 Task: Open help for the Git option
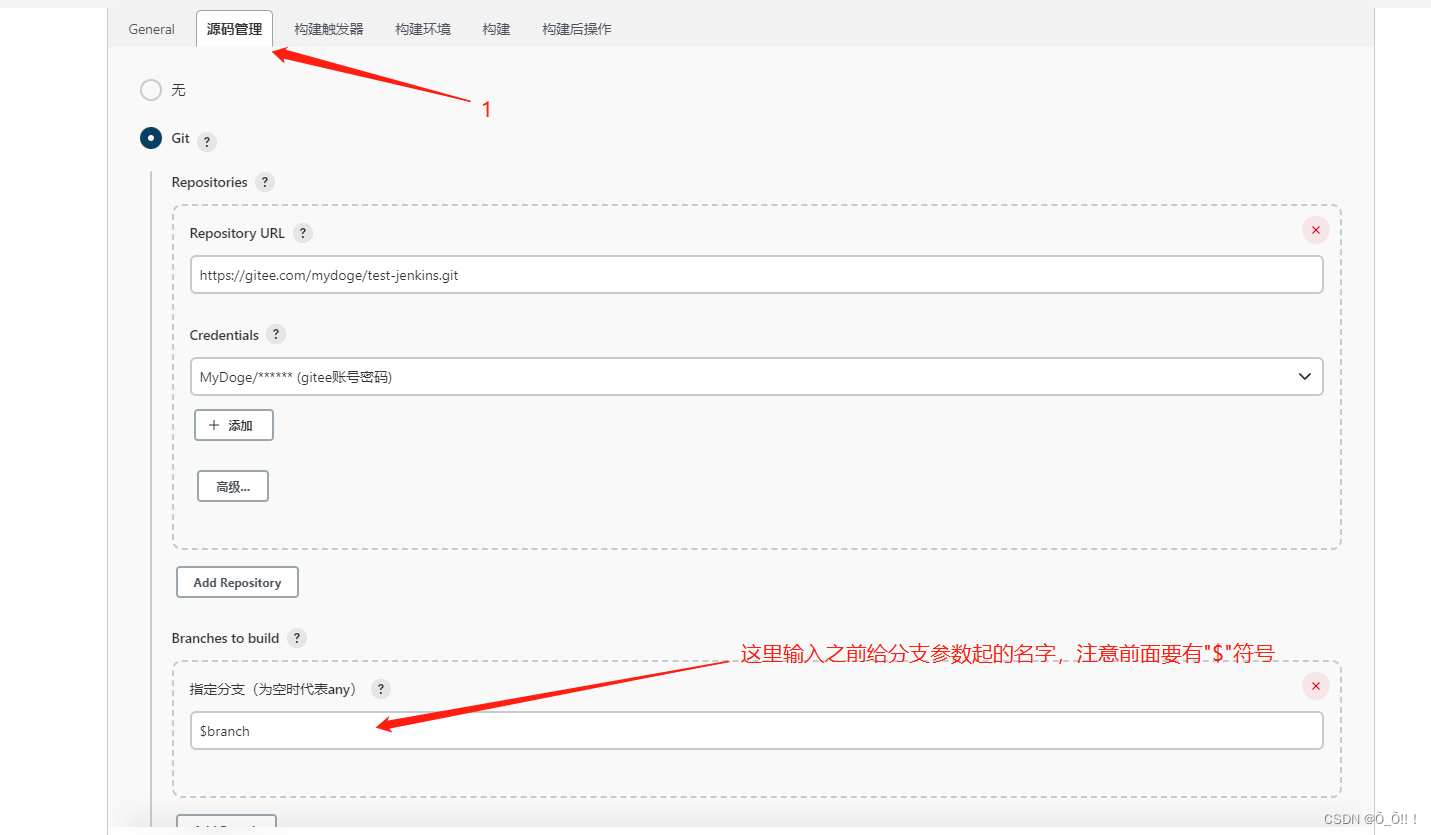[207, 142]
